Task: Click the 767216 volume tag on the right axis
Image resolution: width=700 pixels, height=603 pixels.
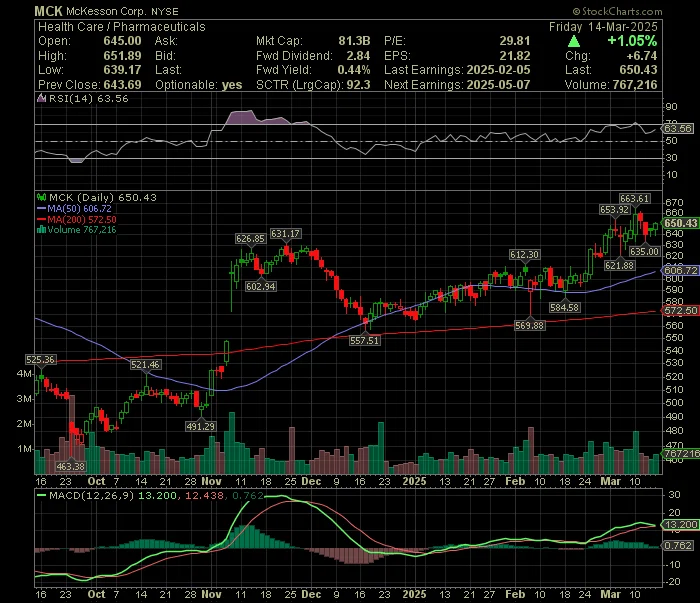Action: [681, 453]
